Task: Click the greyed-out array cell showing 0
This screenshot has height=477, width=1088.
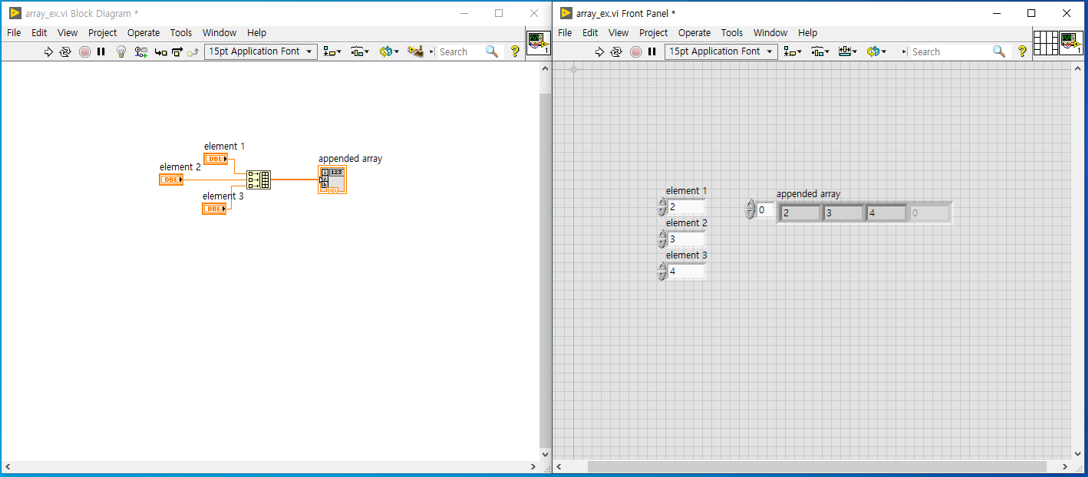Action: tap(928, 213)
